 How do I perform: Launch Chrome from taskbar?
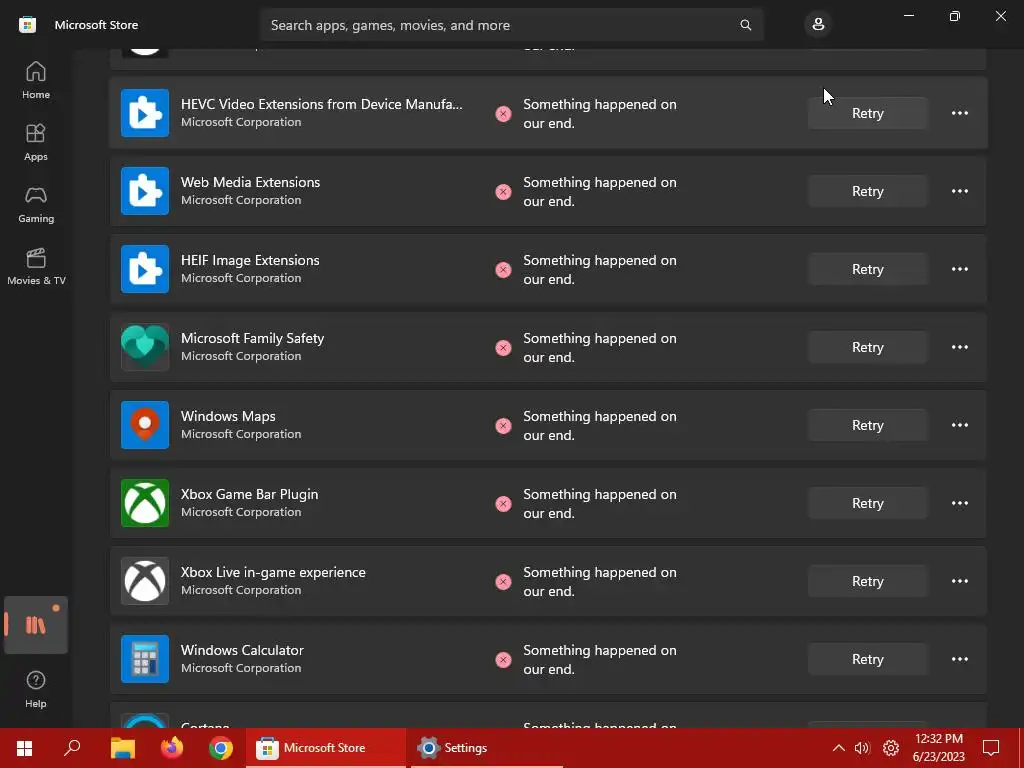(221, 748)
